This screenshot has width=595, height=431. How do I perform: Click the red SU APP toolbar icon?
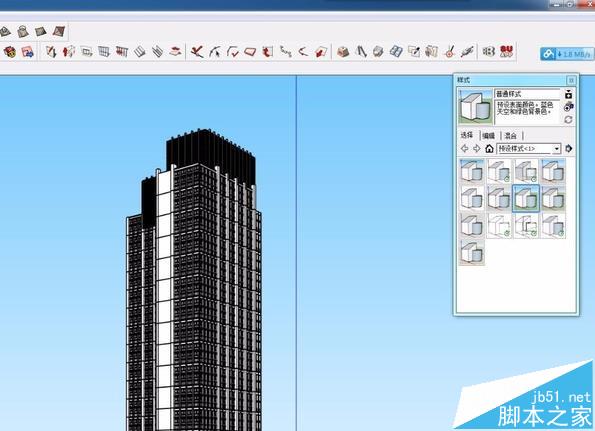pos(507,51)
